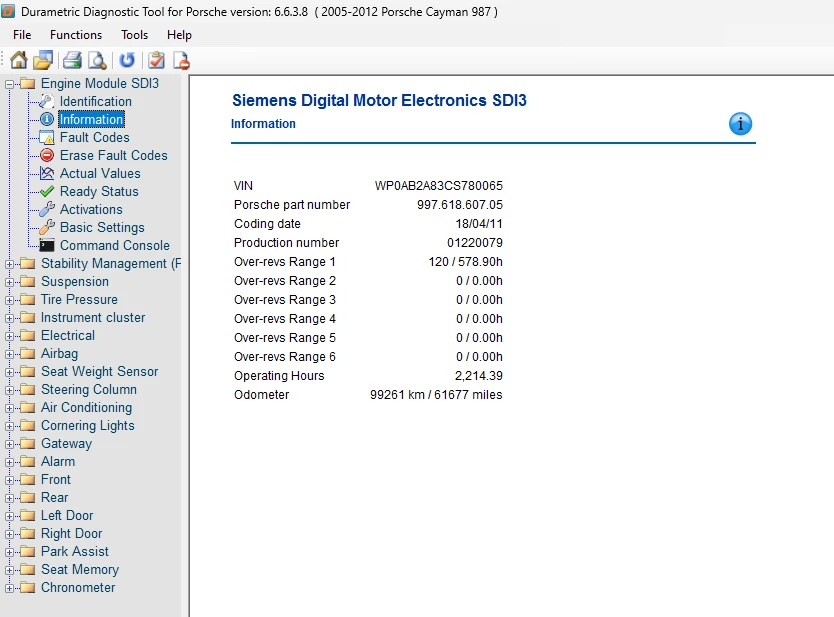
Task: Expand the Instrument cluster tree node
Action: coord(10,318)
